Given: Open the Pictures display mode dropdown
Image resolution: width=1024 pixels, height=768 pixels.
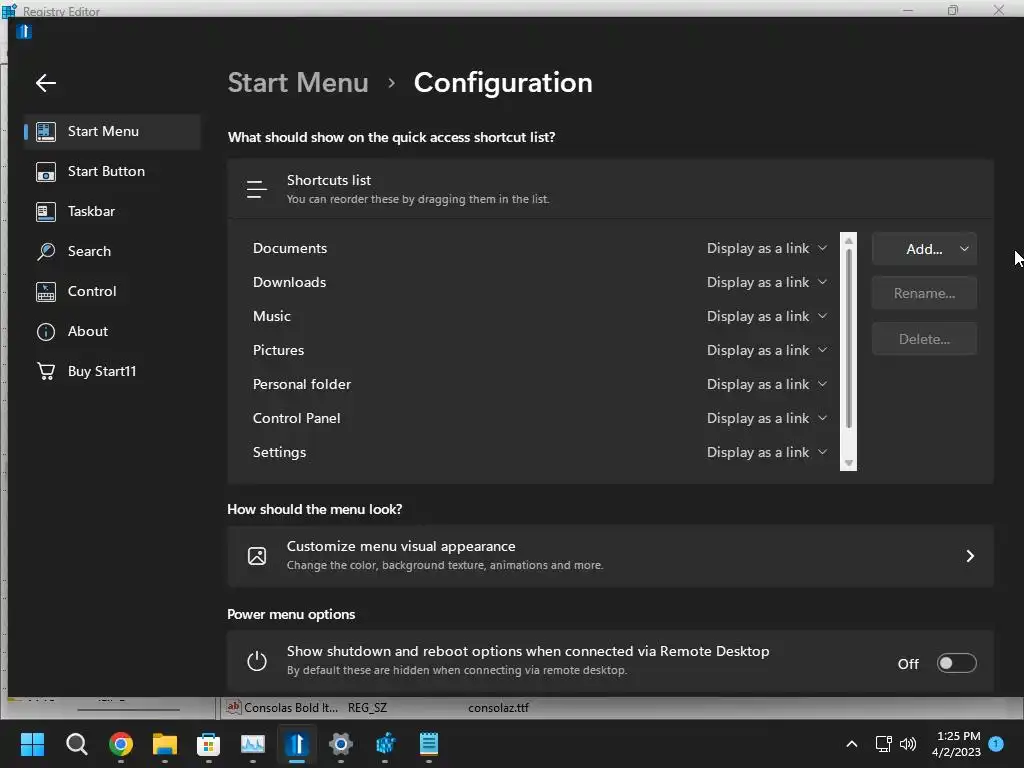Looking at the screenshot, I should pos(767,350).
